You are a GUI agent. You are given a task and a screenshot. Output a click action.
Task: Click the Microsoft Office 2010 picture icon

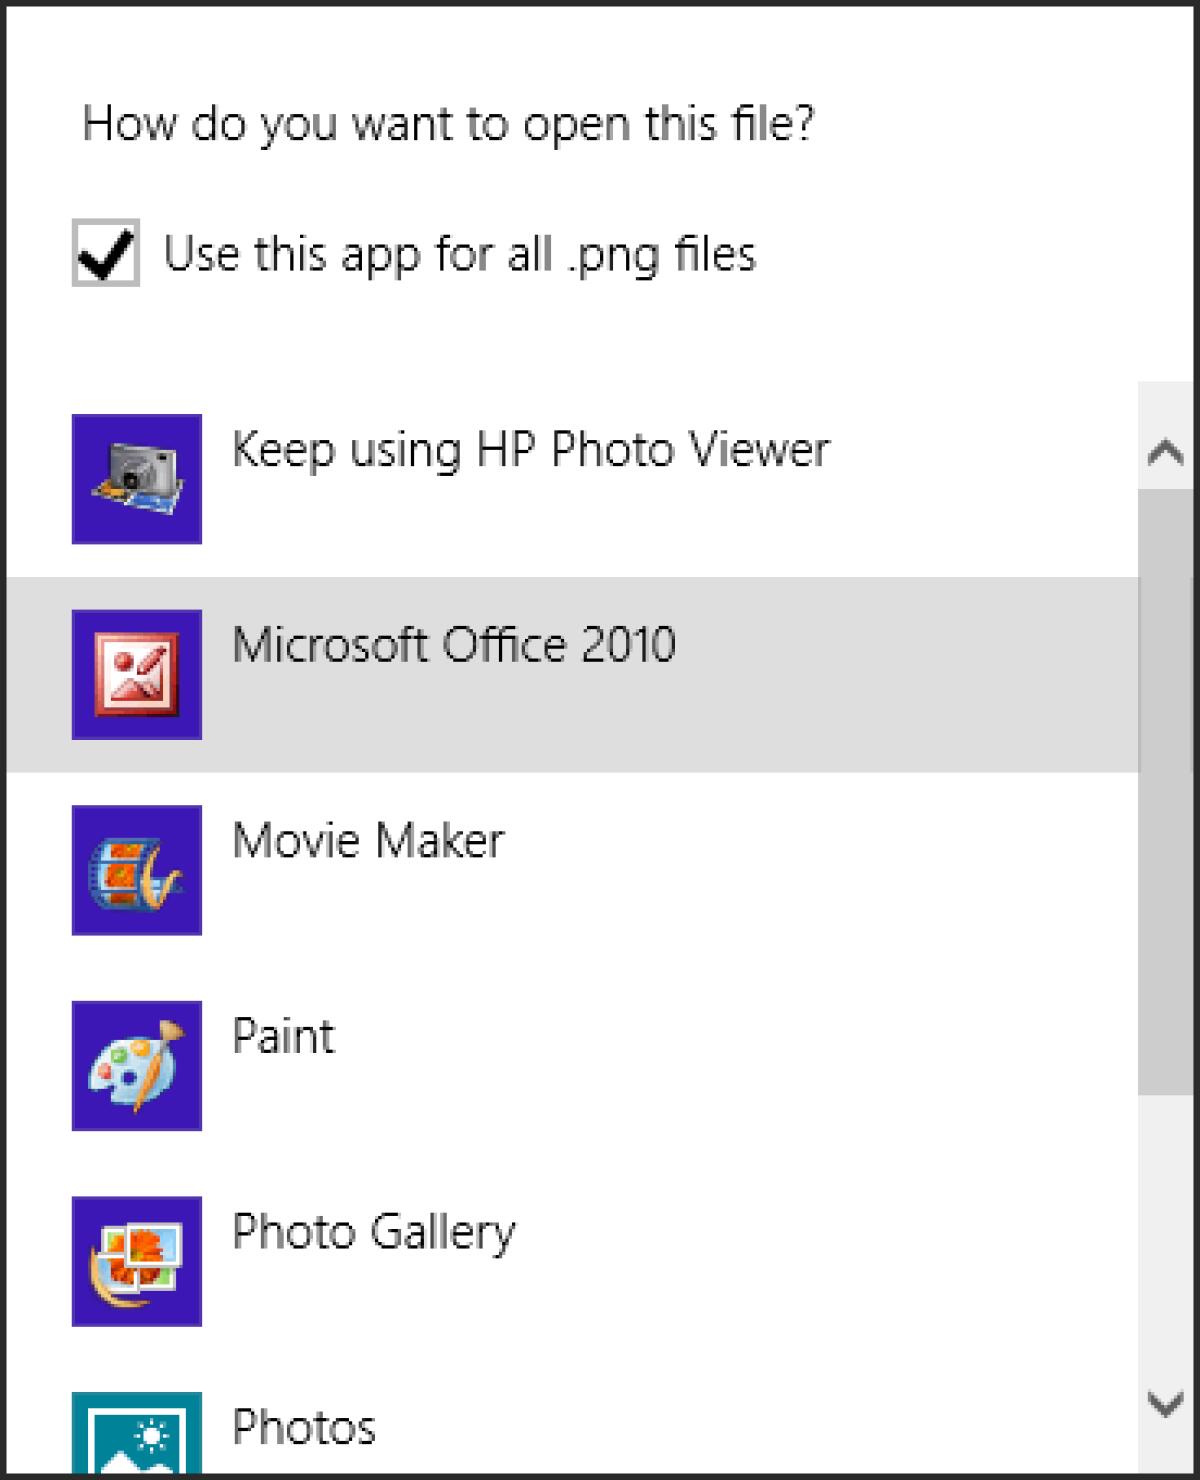136,672
